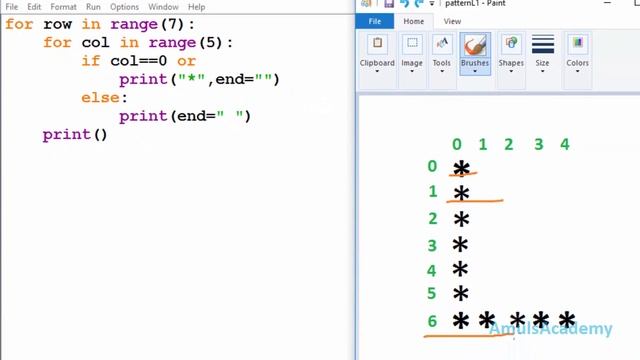Screen dimensions: 640x360
Task: Open the File menu in the IDLE editor
Action: click(11, 7)
